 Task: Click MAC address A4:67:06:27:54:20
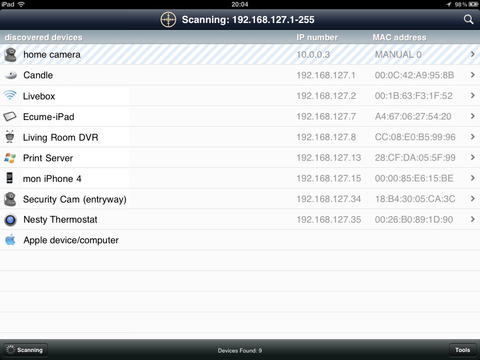click(413, 116)
